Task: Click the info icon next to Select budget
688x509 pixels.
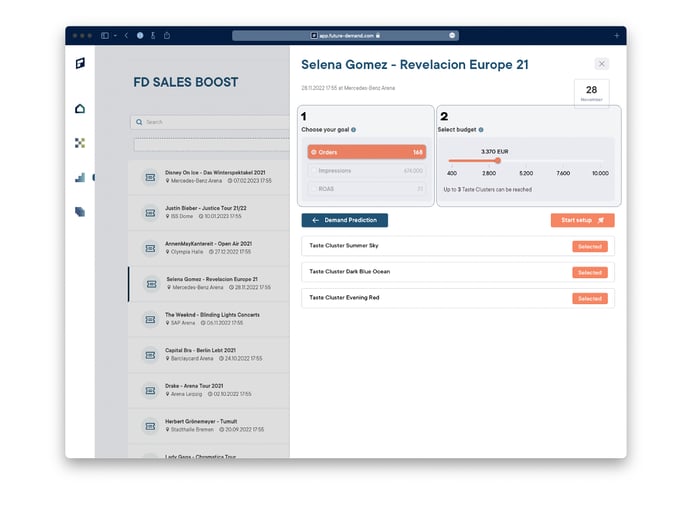Action: [x=481, y=129]
